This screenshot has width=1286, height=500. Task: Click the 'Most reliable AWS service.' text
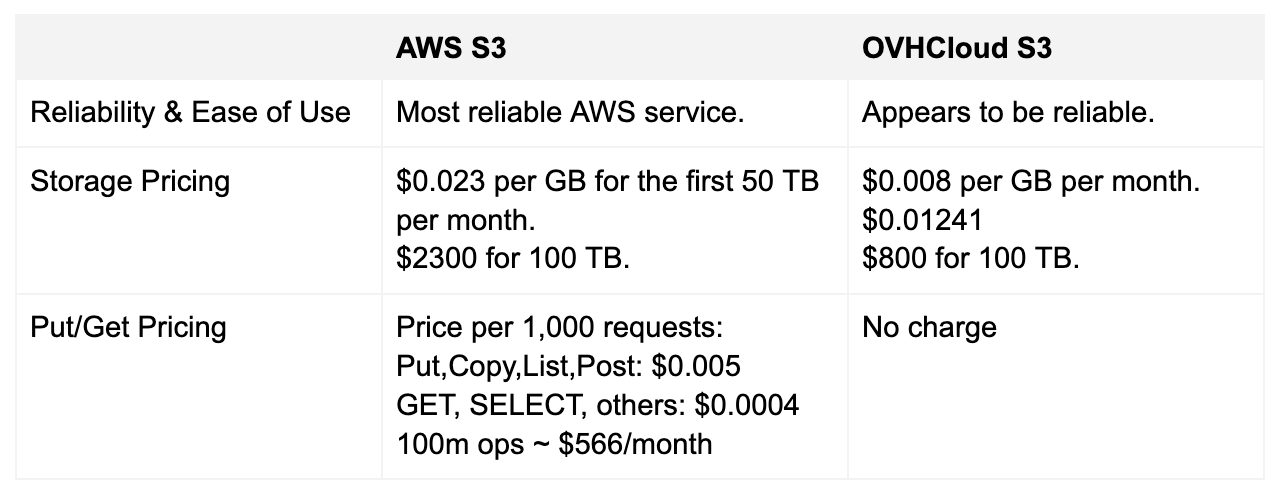click(570, 112)
